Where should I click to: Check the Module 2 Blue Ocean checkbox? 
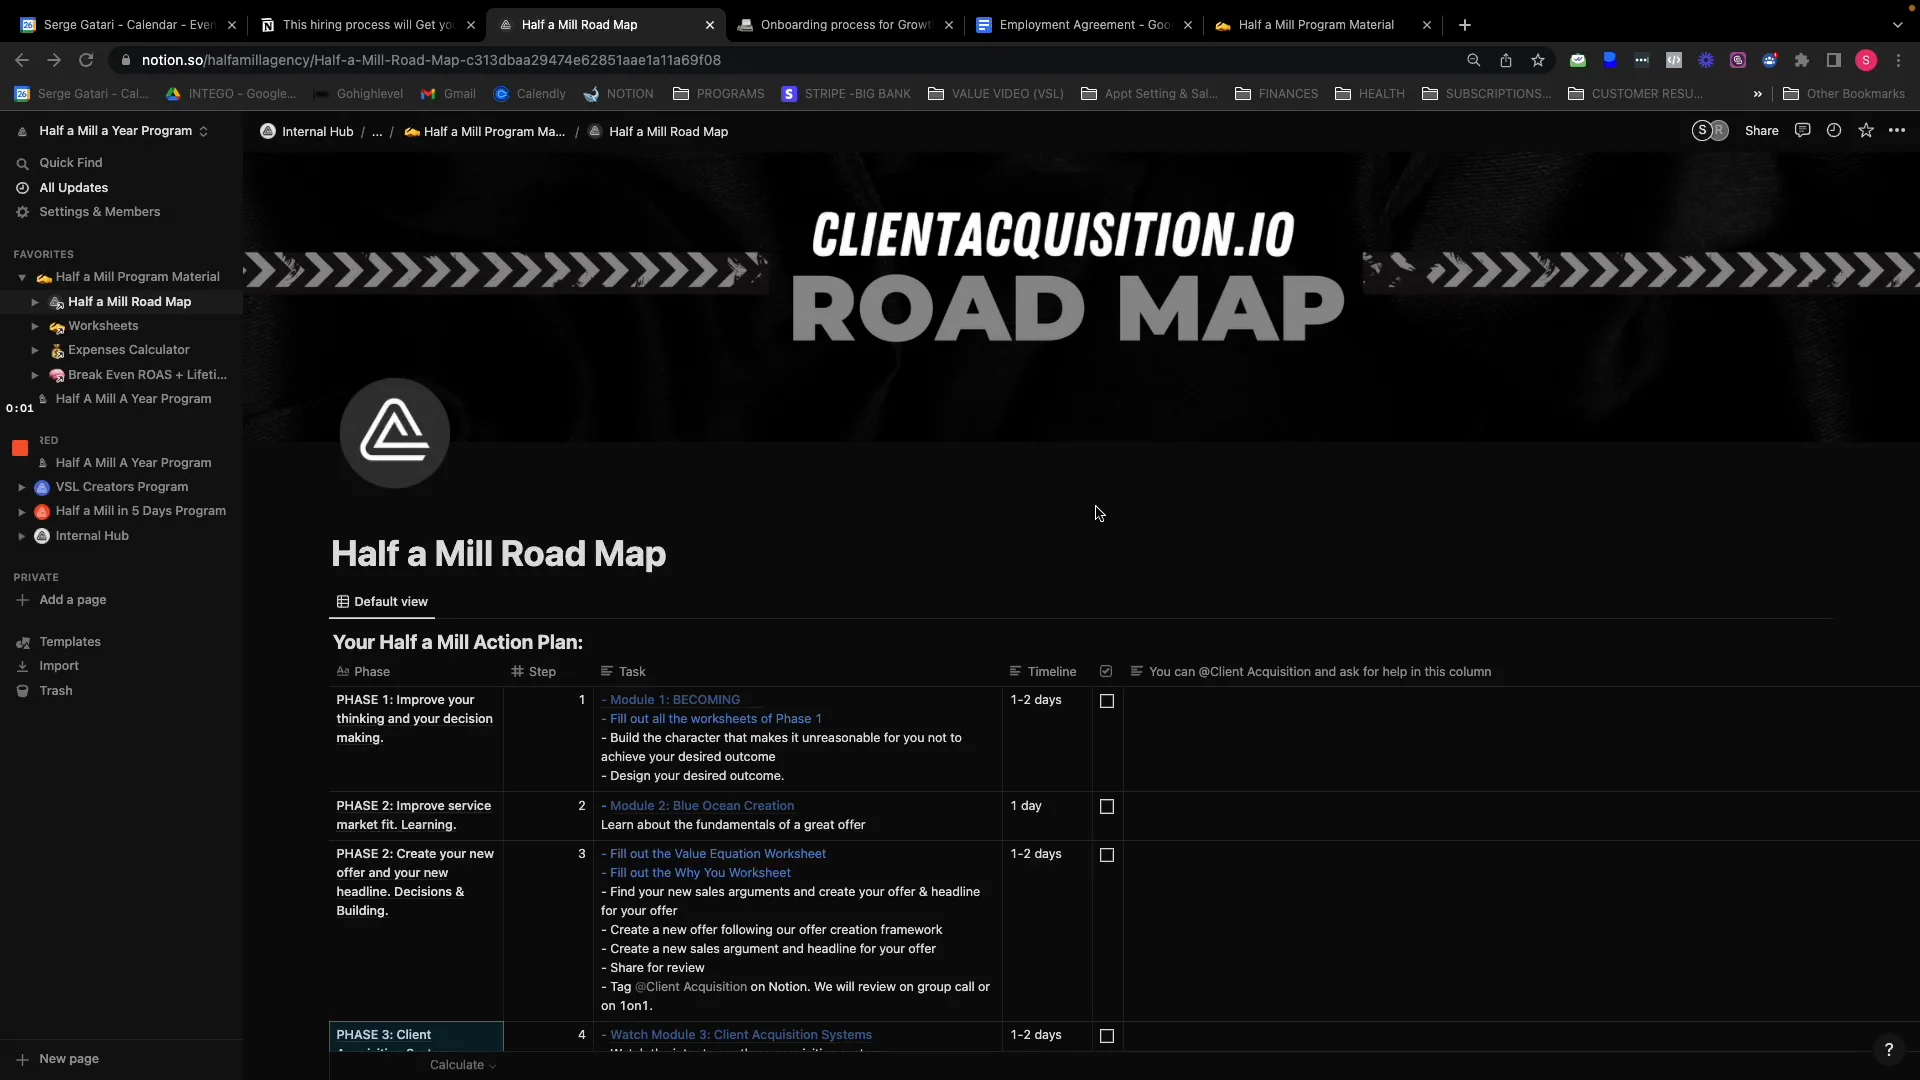coord(1106,807)
